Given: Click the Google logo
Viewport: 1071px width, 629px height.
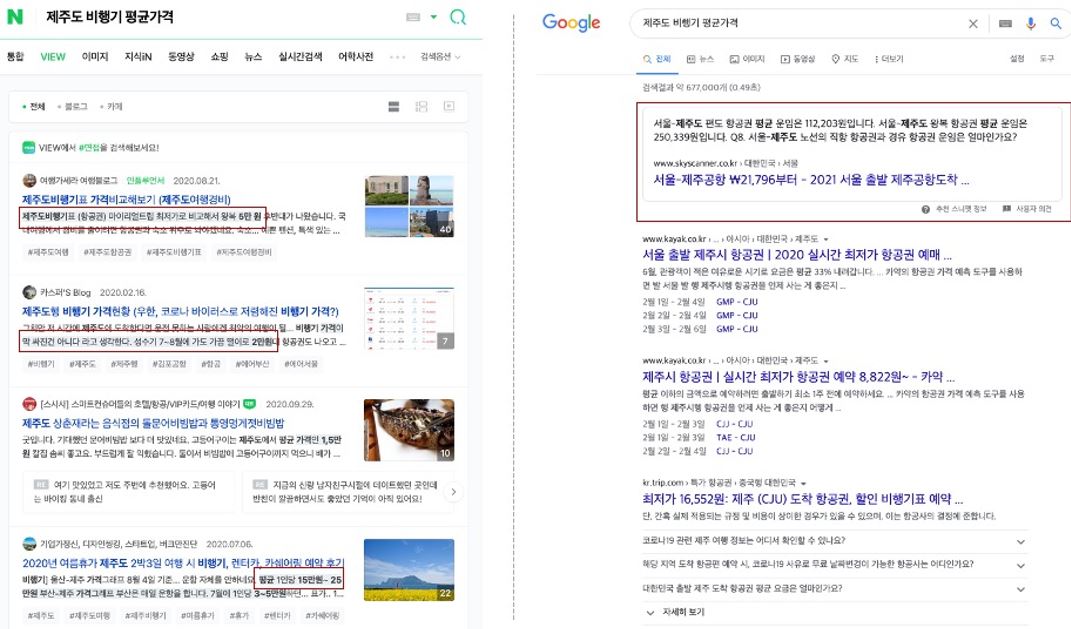Looking at the screenshot, I should (x=571, y=23).
